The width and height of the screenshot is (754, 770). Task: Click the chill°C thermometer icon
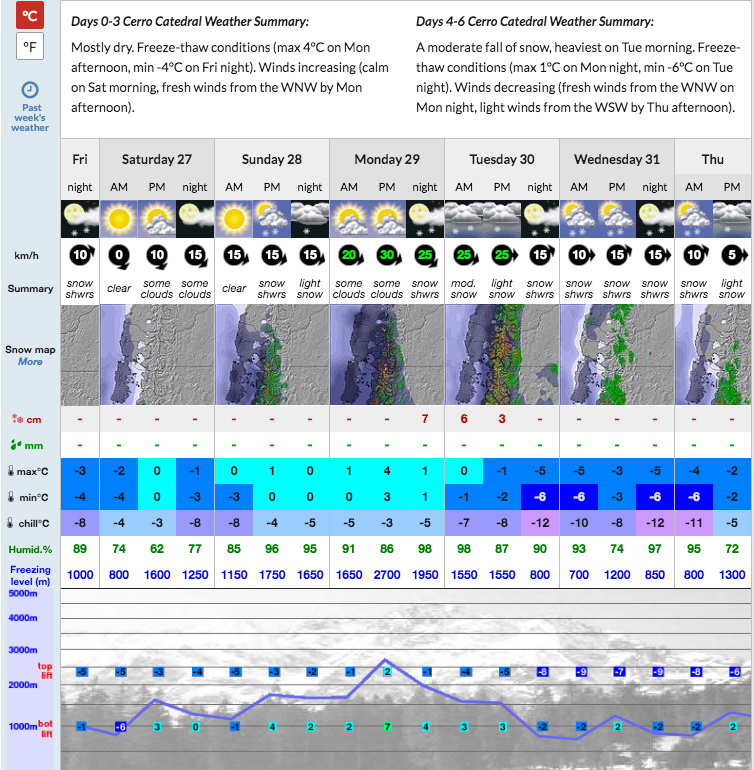click(10, 523)
